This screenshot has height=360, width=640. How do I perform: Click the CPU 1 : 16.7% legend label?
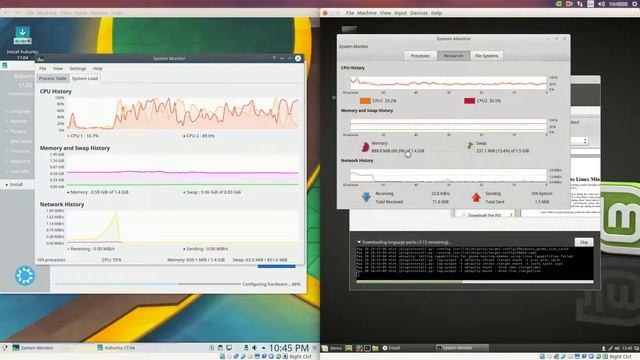(83, 136)
